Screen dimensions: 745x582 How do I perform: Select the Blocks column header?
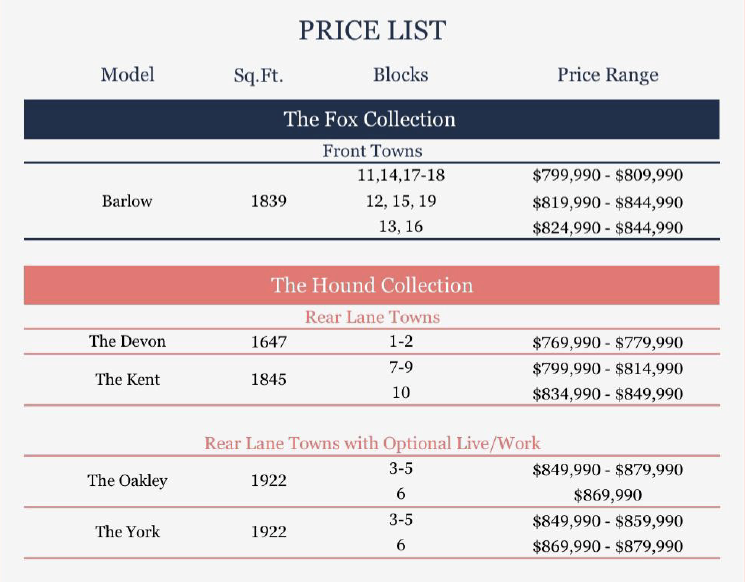point(401,75)
